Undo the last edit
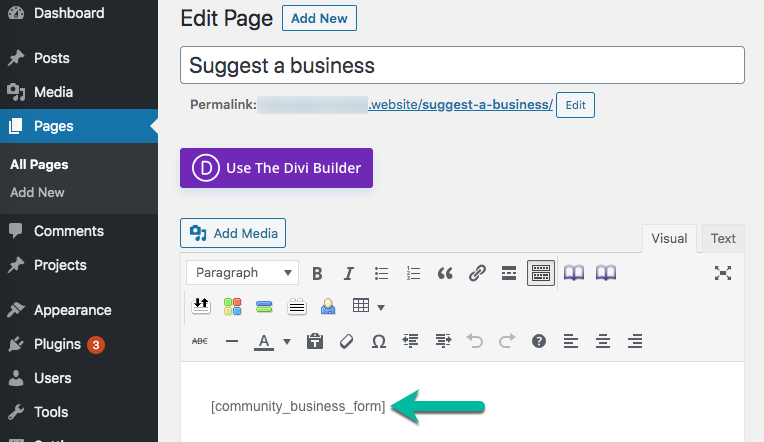 [x=475, y=341]
